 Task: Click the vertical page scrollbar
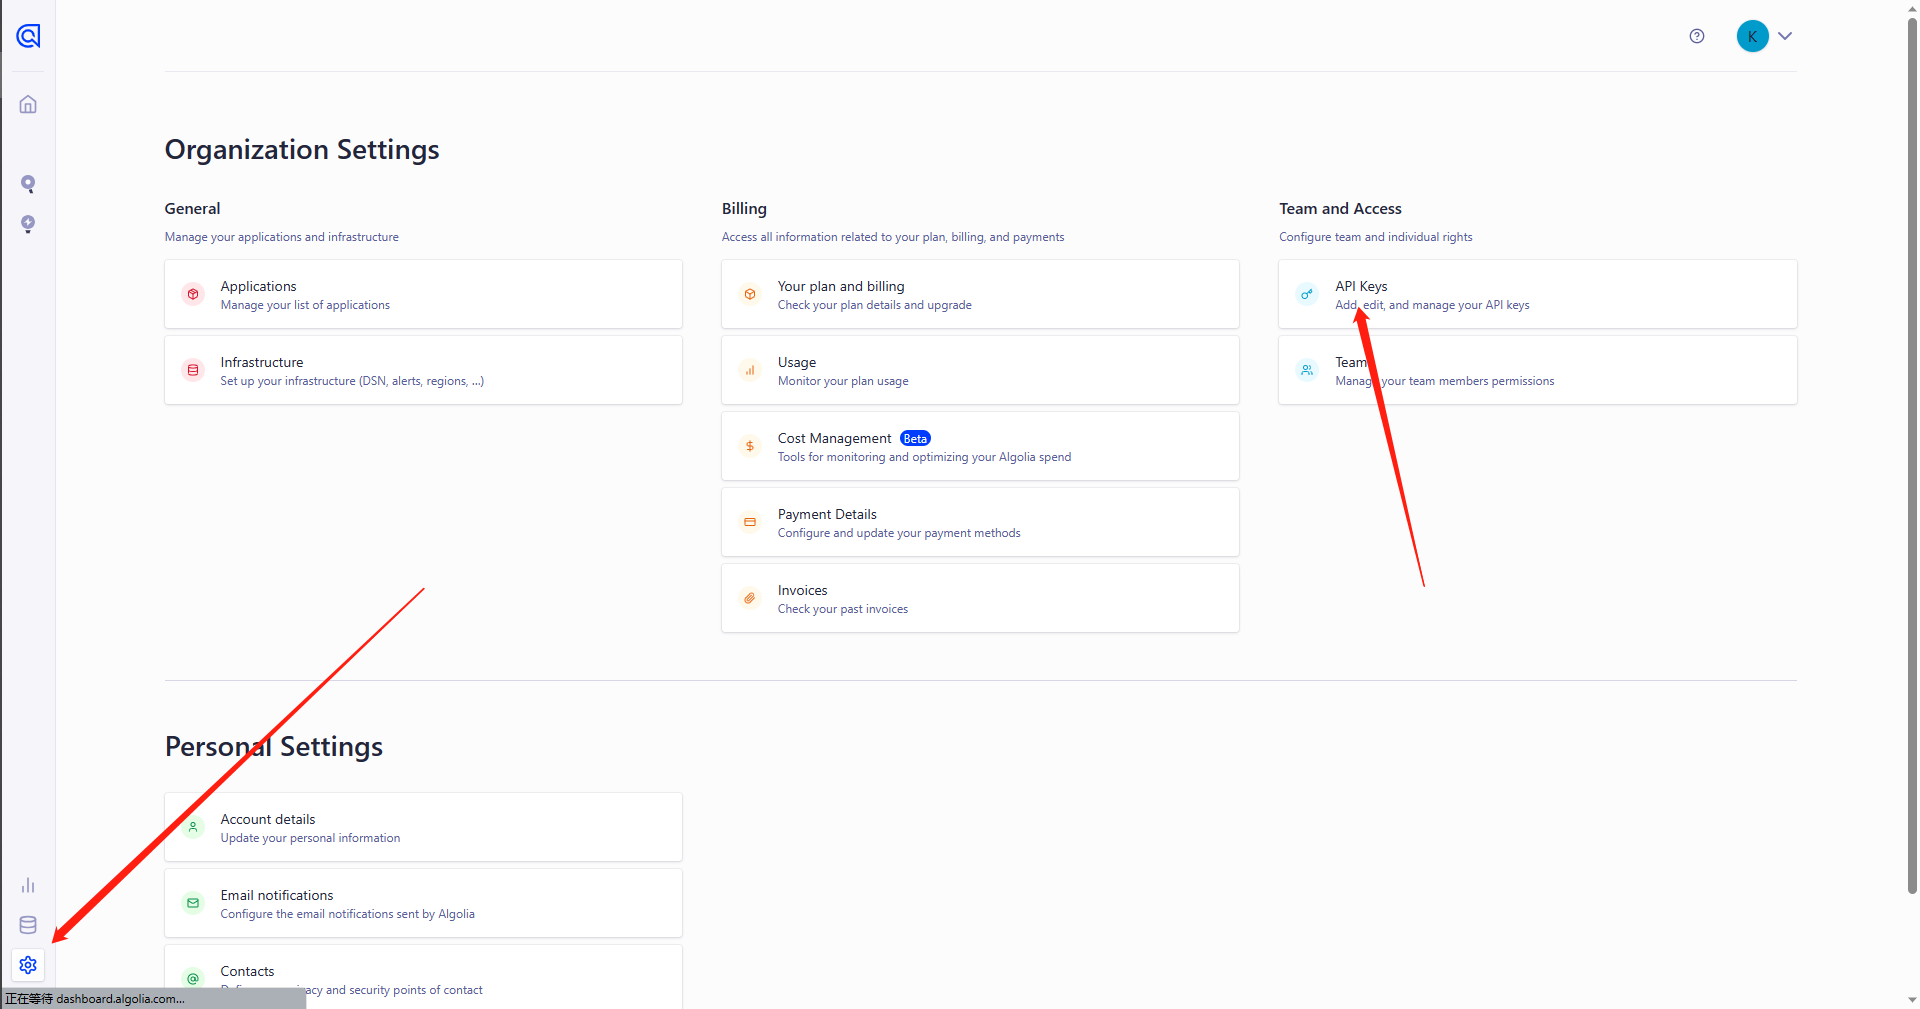(1912, 450)
